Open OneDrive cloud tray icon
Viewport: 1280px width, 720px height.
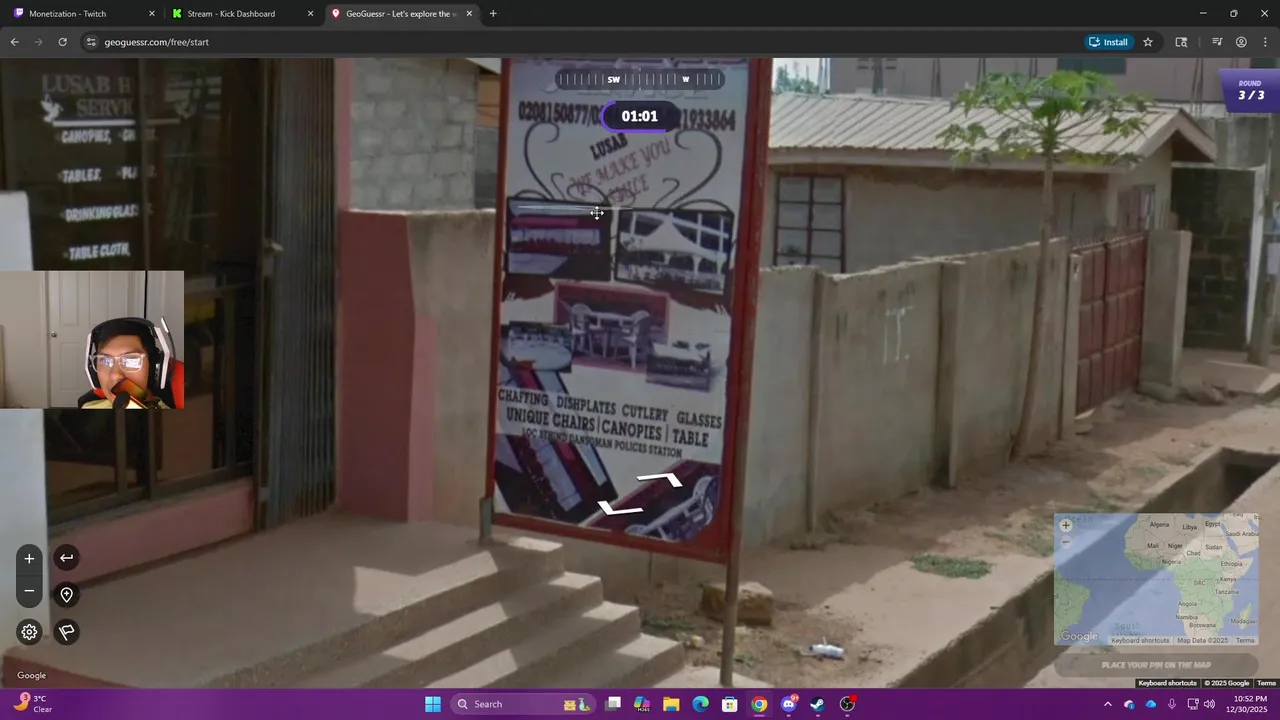(1150, 704)
